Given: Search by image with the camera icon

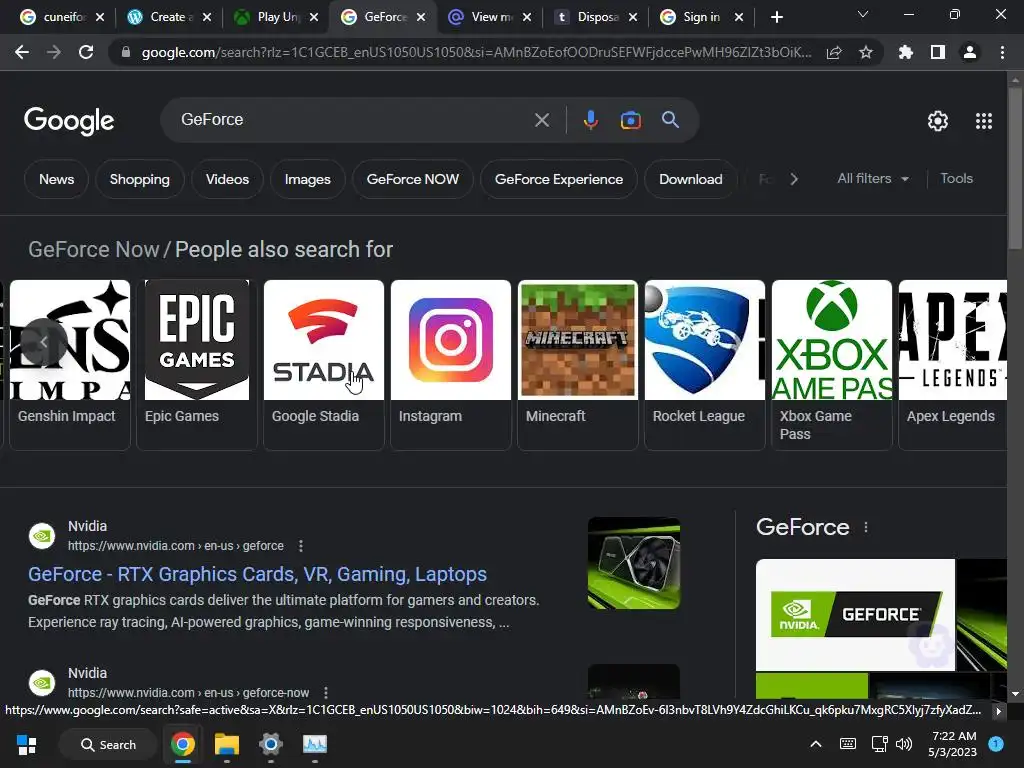Looking at the screenshot, I should (630, 120).
